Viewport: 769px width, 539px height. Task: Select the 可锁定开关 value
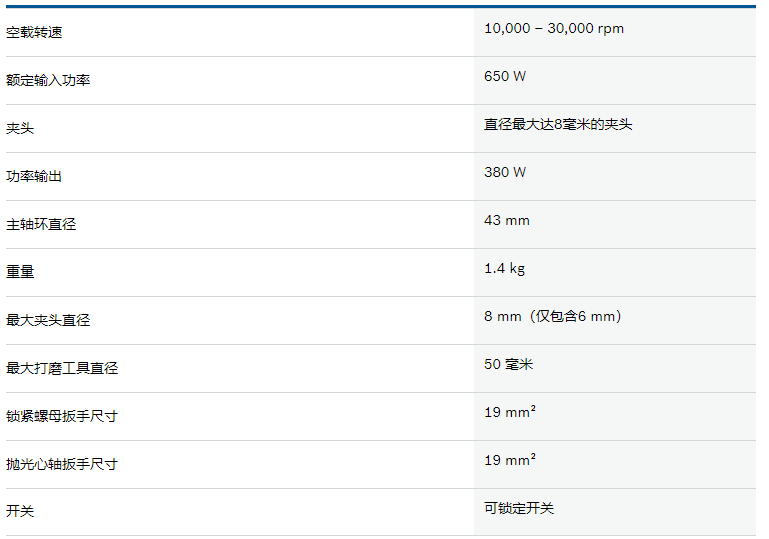(519, 508)
